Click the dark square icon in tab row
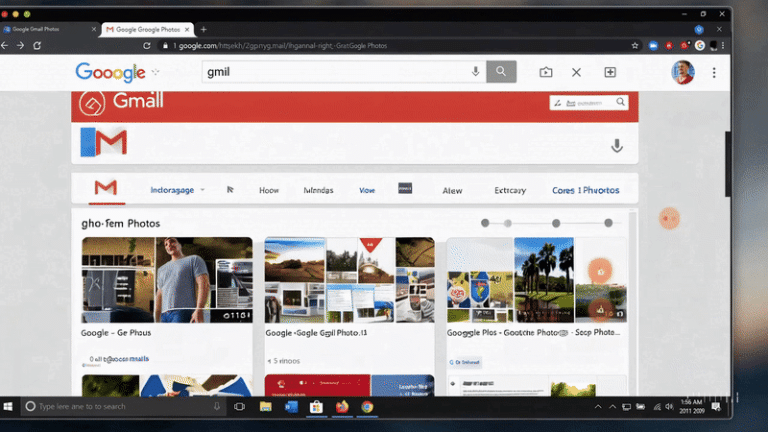This screenshot has width=768, height=432. point(405,188)
